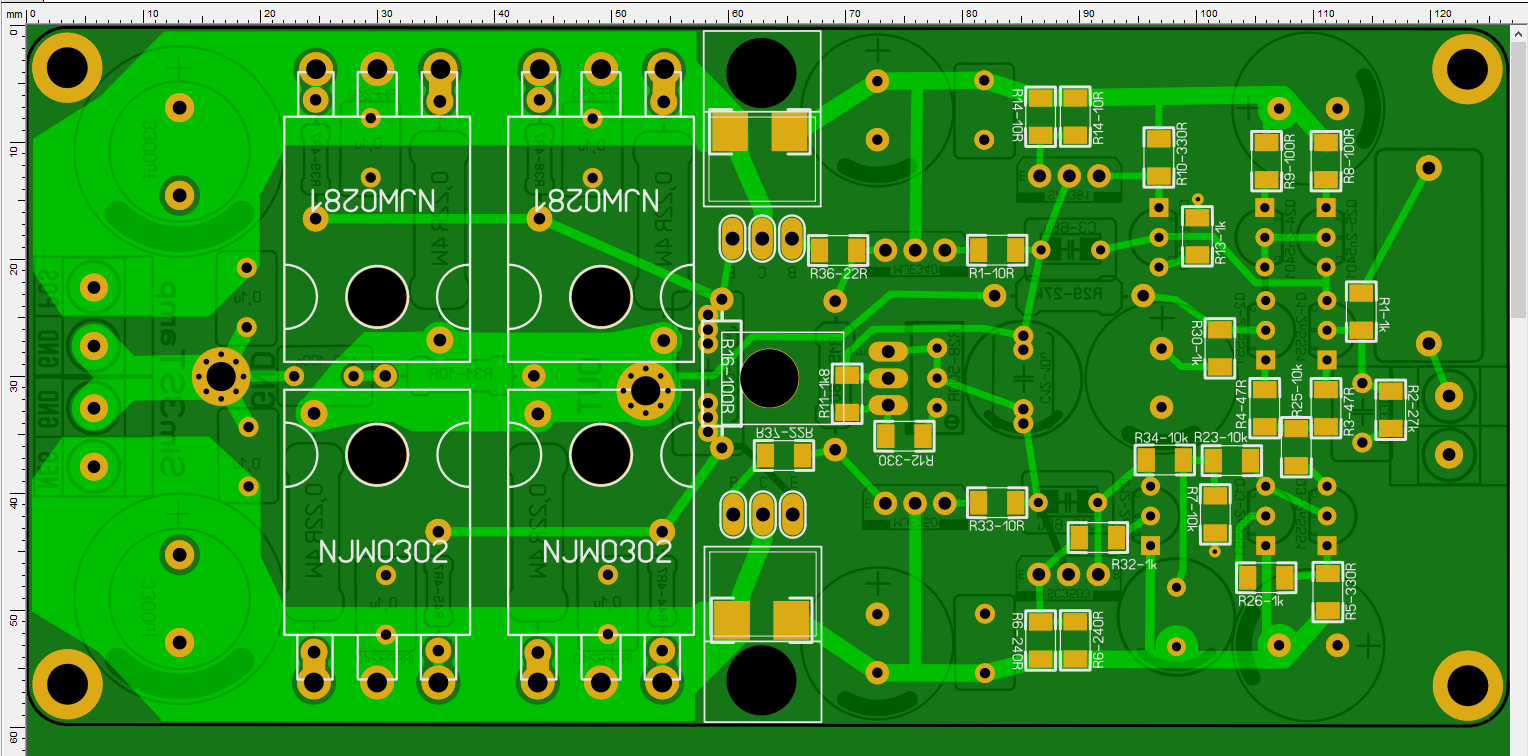Click the R10-330R resistor label
The width and height of the screenshot is (1528, 756).
tap(1182, 156)
